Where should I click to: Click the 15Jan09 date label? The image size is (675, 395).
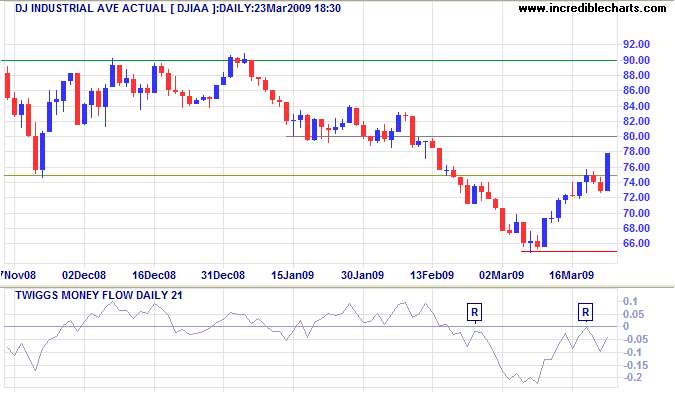point(293,275)
